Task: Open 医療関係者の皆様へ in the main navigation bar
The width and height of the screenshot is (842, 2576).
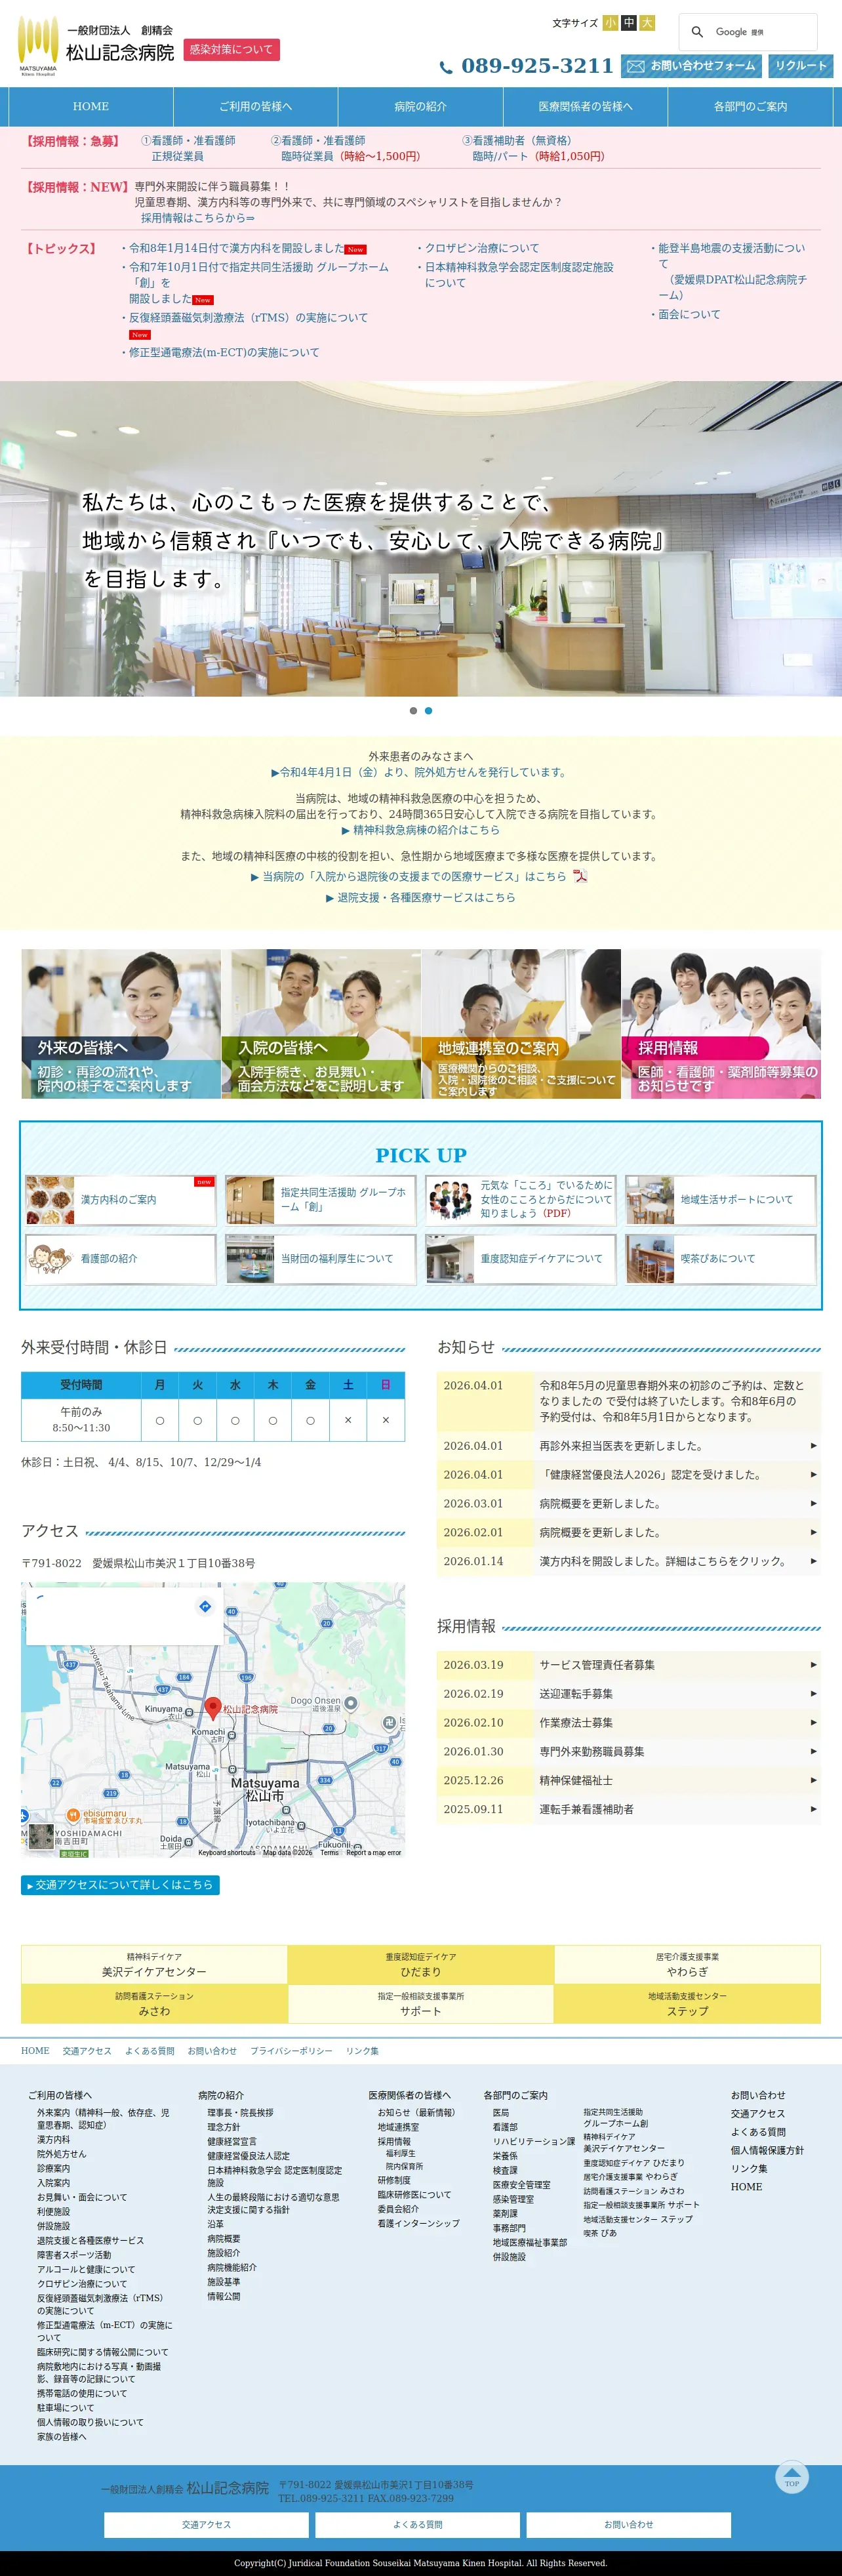Action: tap(585, 106)
